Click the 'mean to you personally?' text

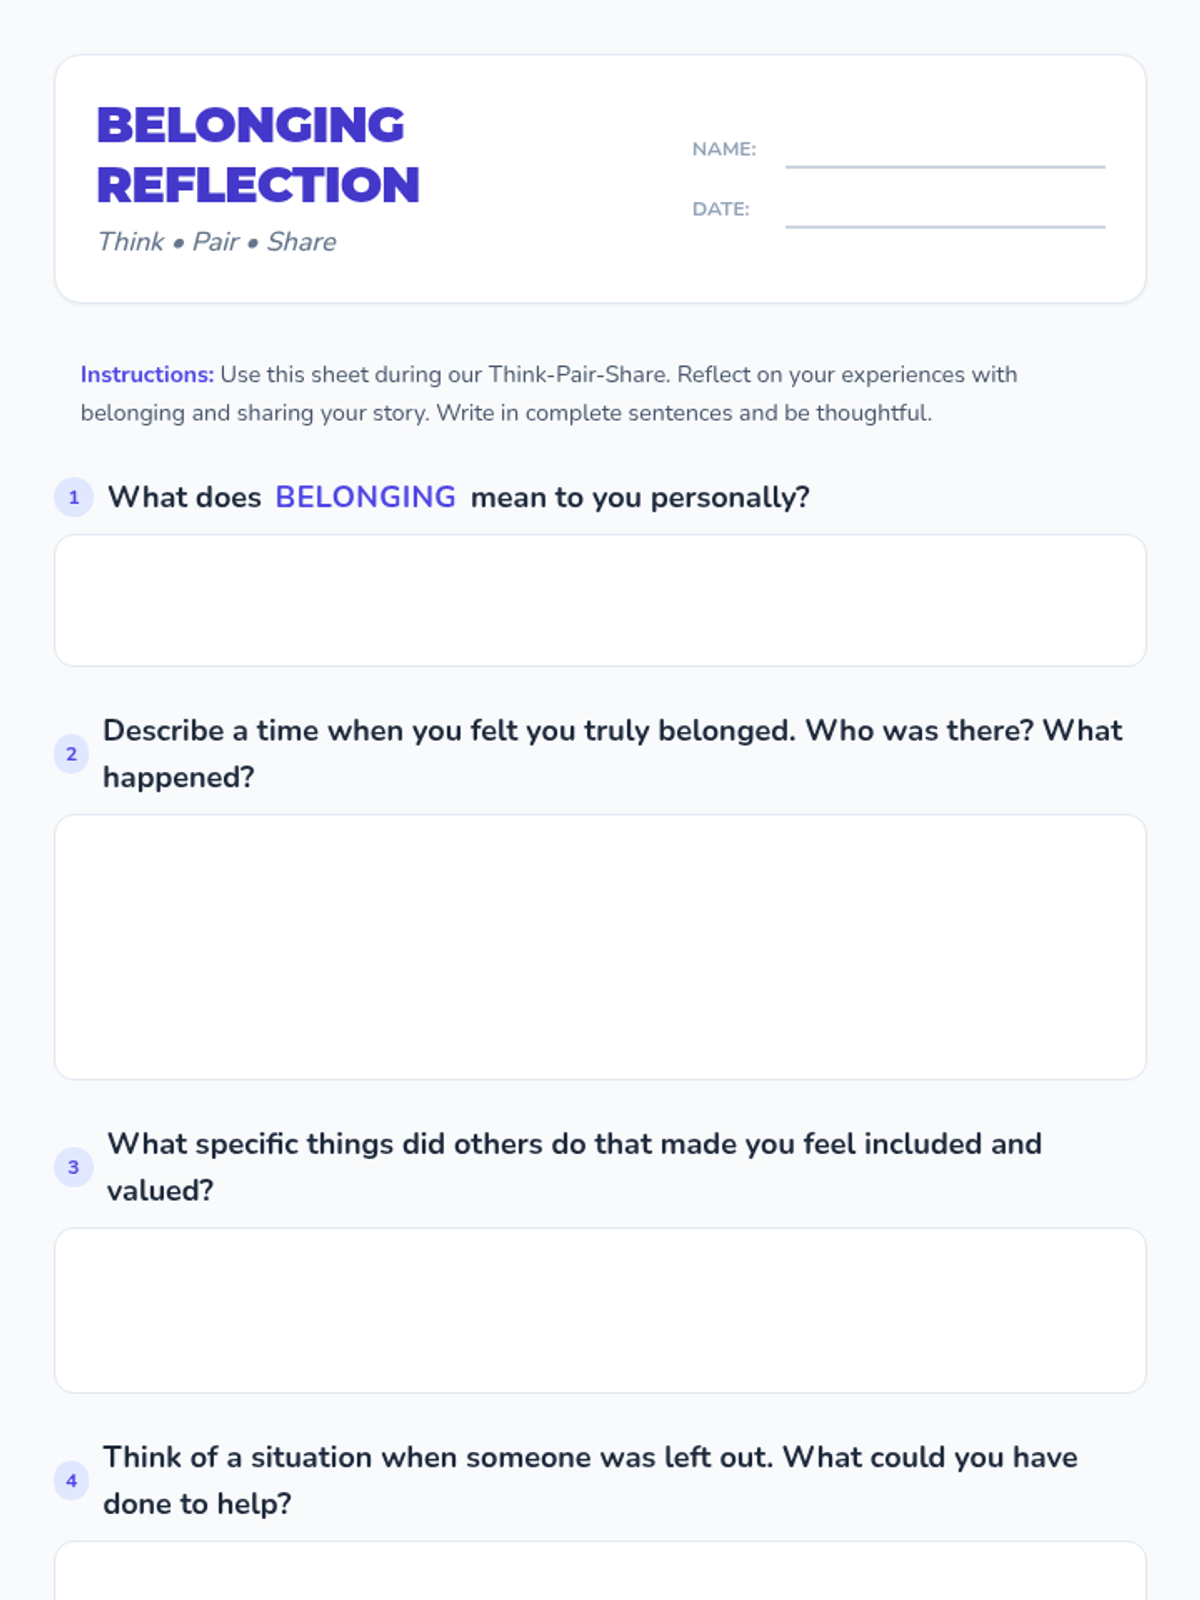pyautogui.click(x=640, y=497)
